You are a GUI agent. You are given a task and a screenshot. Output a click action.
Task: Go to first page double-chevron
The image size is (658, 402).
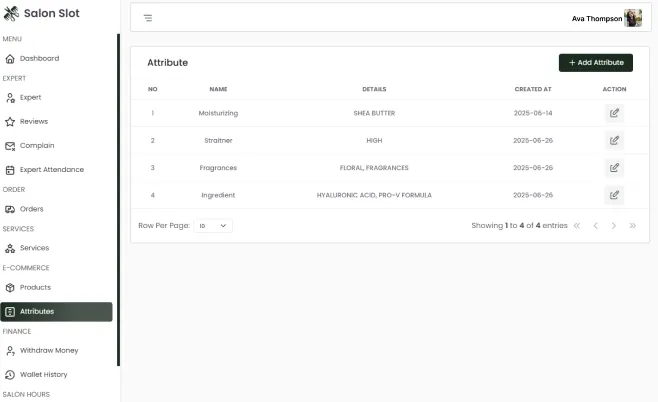pyautogui.click(x=577, y=226)
